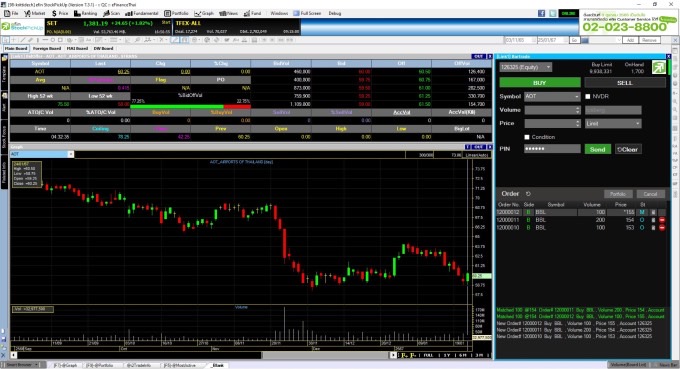
Task: Switch to the Foreign Board tab
Action: 47,49
